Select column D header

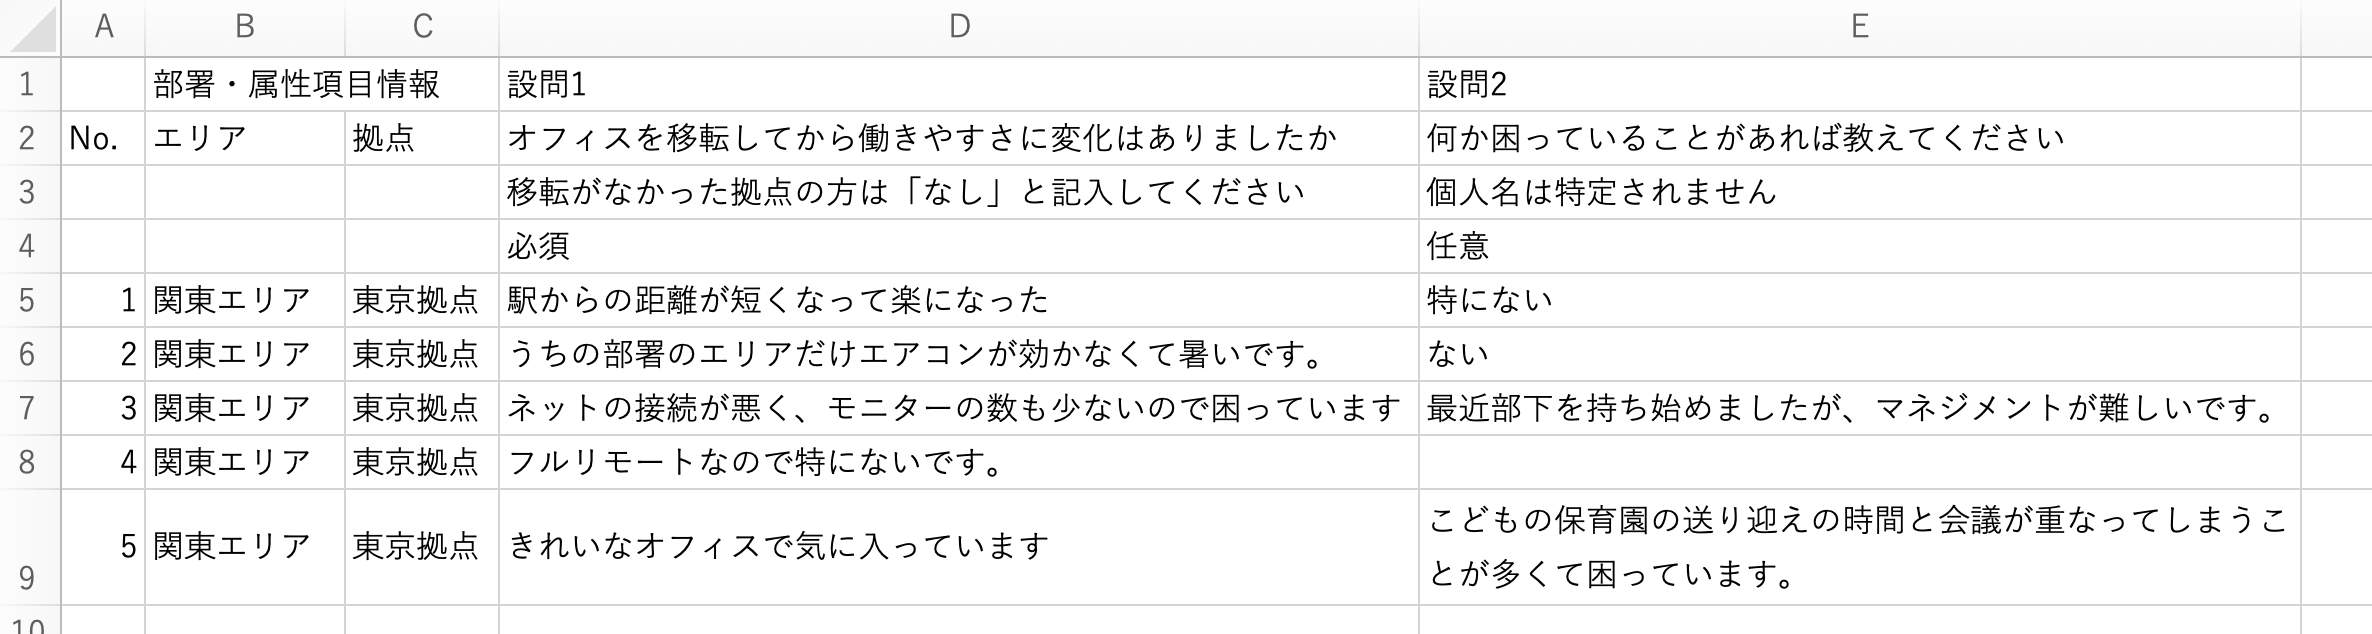tap(958, 28)
